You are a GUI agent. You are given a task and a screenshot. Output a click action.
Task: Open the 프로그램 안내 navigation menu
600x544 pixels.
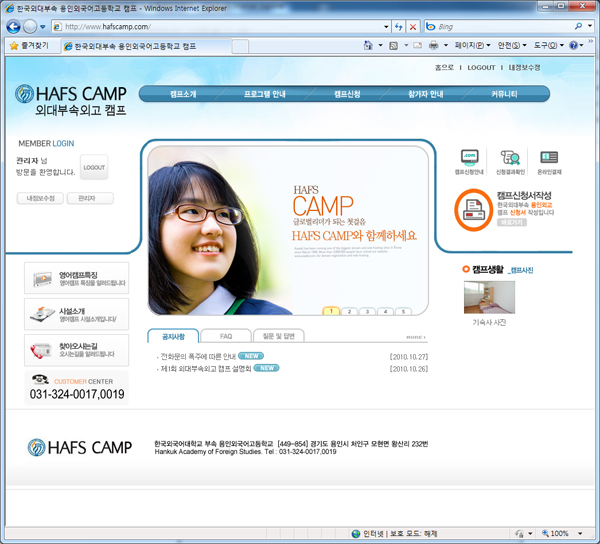[x=265, y=94]
